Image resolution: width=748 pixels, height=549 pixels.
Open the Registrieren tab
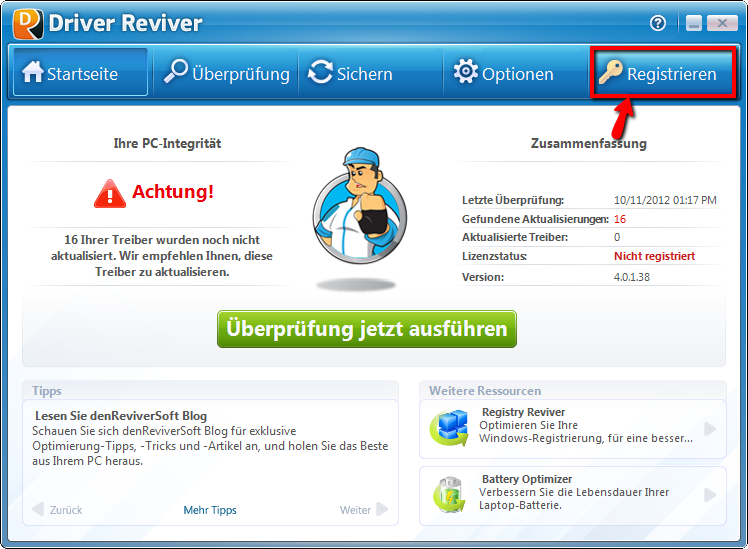pos(662,73)
